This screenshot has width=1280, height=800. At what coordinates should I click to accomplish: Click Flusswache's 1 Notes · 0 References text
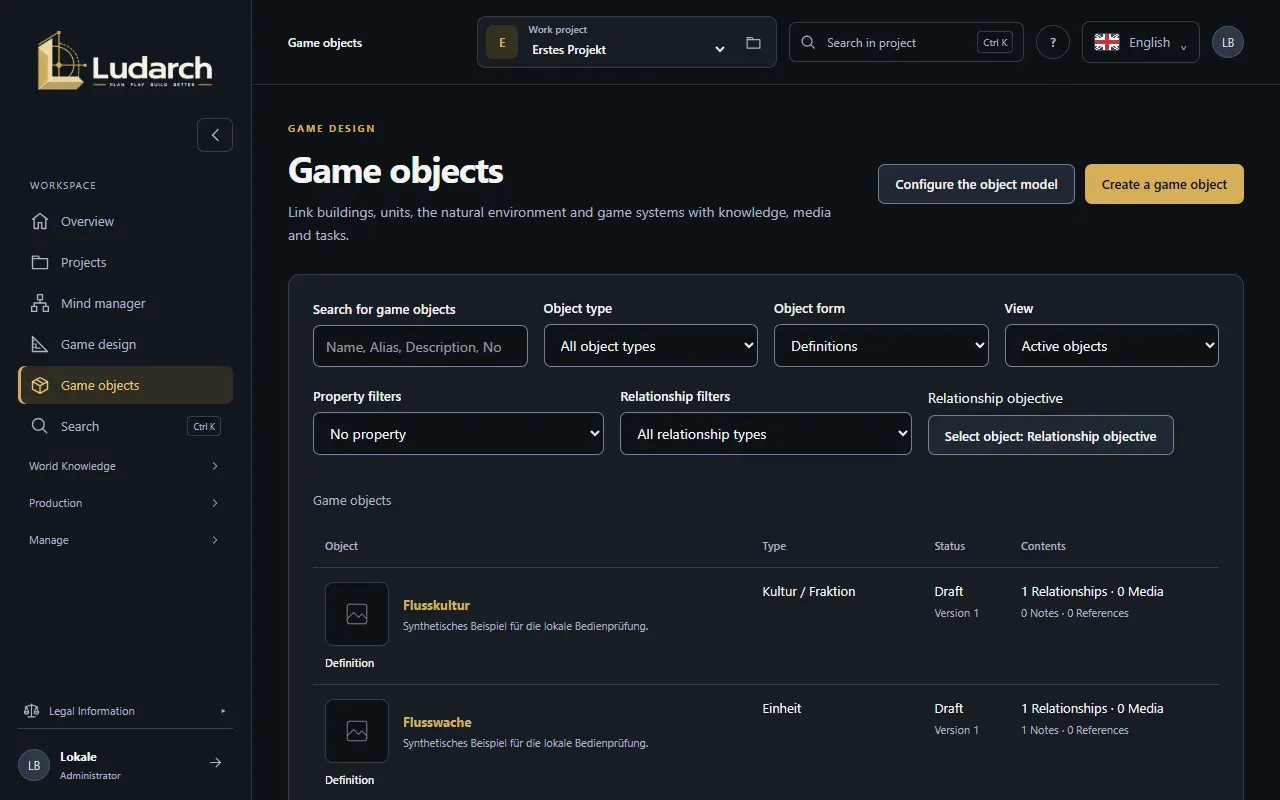coord(1075,730)
